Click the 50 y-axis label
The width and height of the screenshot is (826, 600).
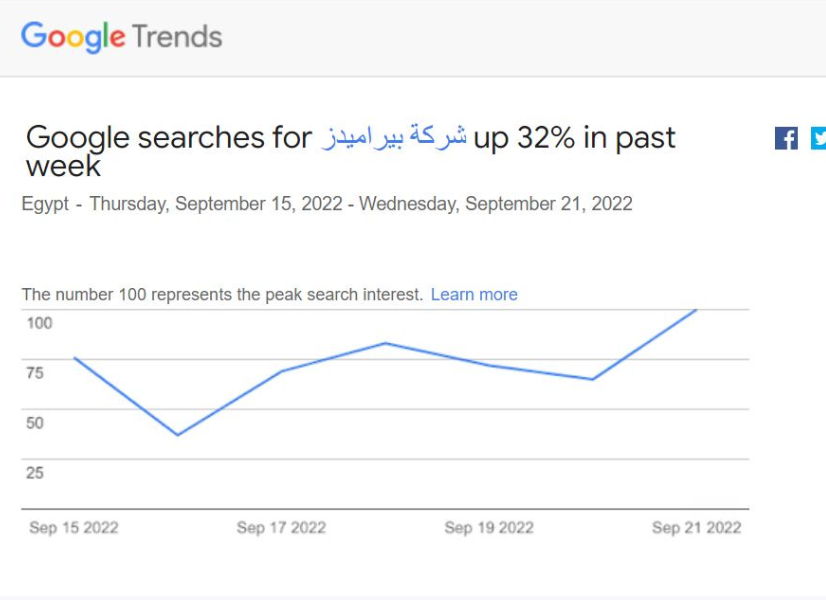pyautogui.click(x=35, y=422)
